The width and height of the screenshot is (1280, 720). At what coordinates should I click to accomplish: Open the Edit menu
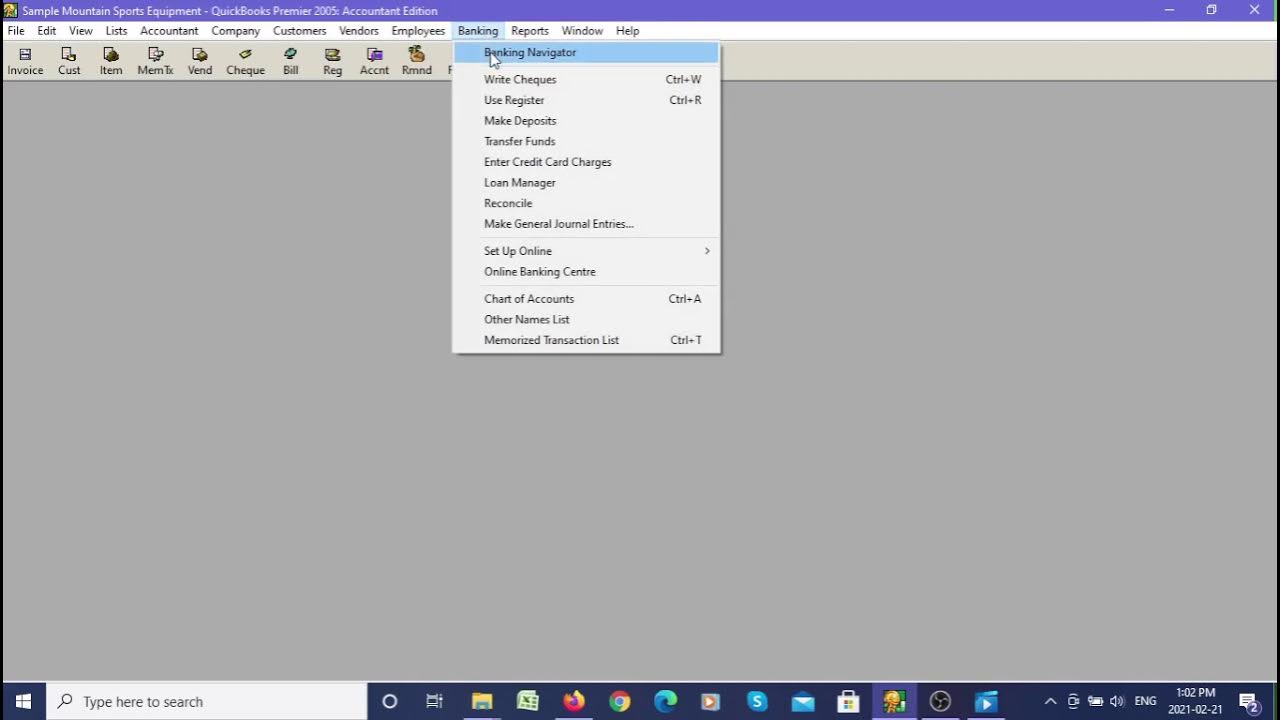pos(47,31)
